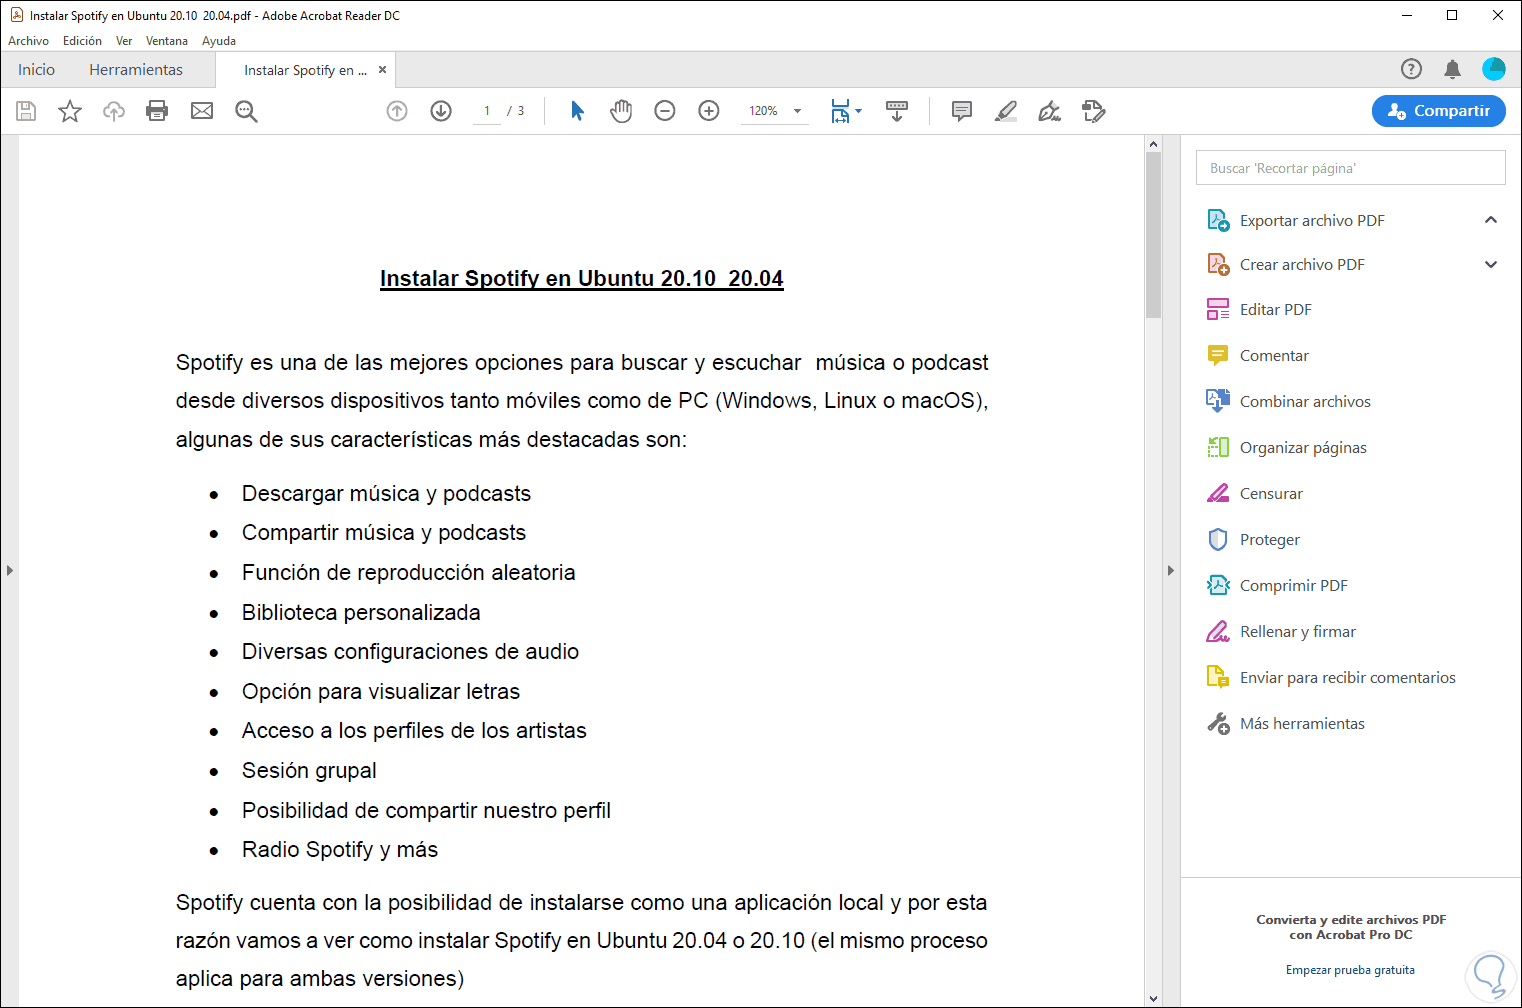
Task: Open Exportar archivo PDF tool
Action: coord(1312,221)
